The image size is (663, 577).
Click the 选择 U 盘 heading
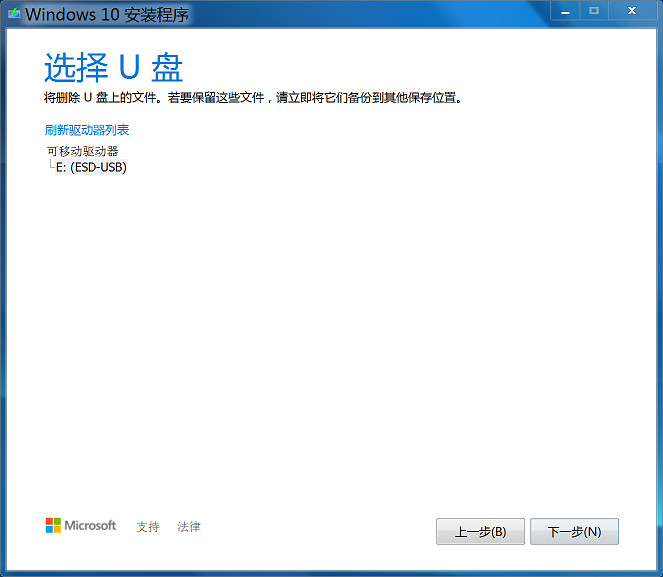[114, 67]
